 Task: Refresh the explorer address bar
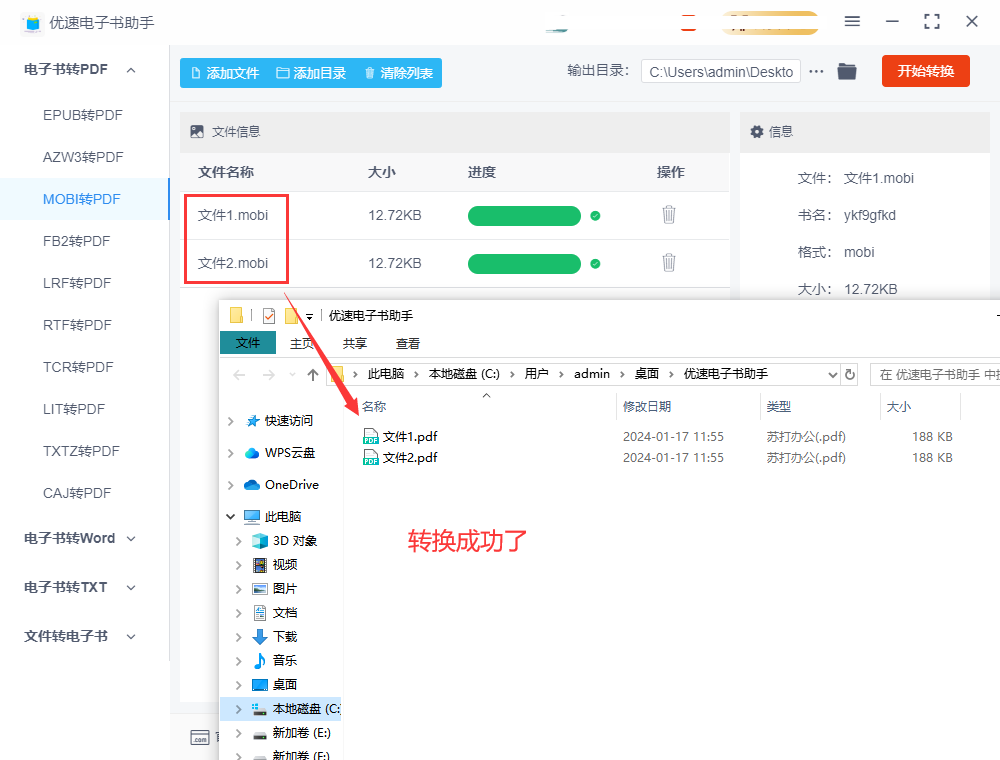pos(850,374)
